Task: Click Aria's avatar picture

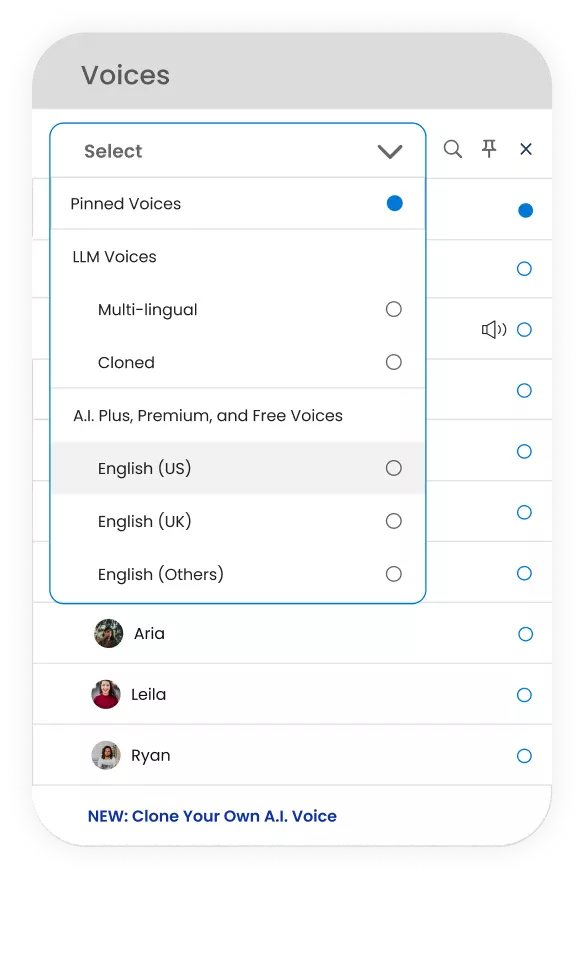Action: (x=108, y=633)
